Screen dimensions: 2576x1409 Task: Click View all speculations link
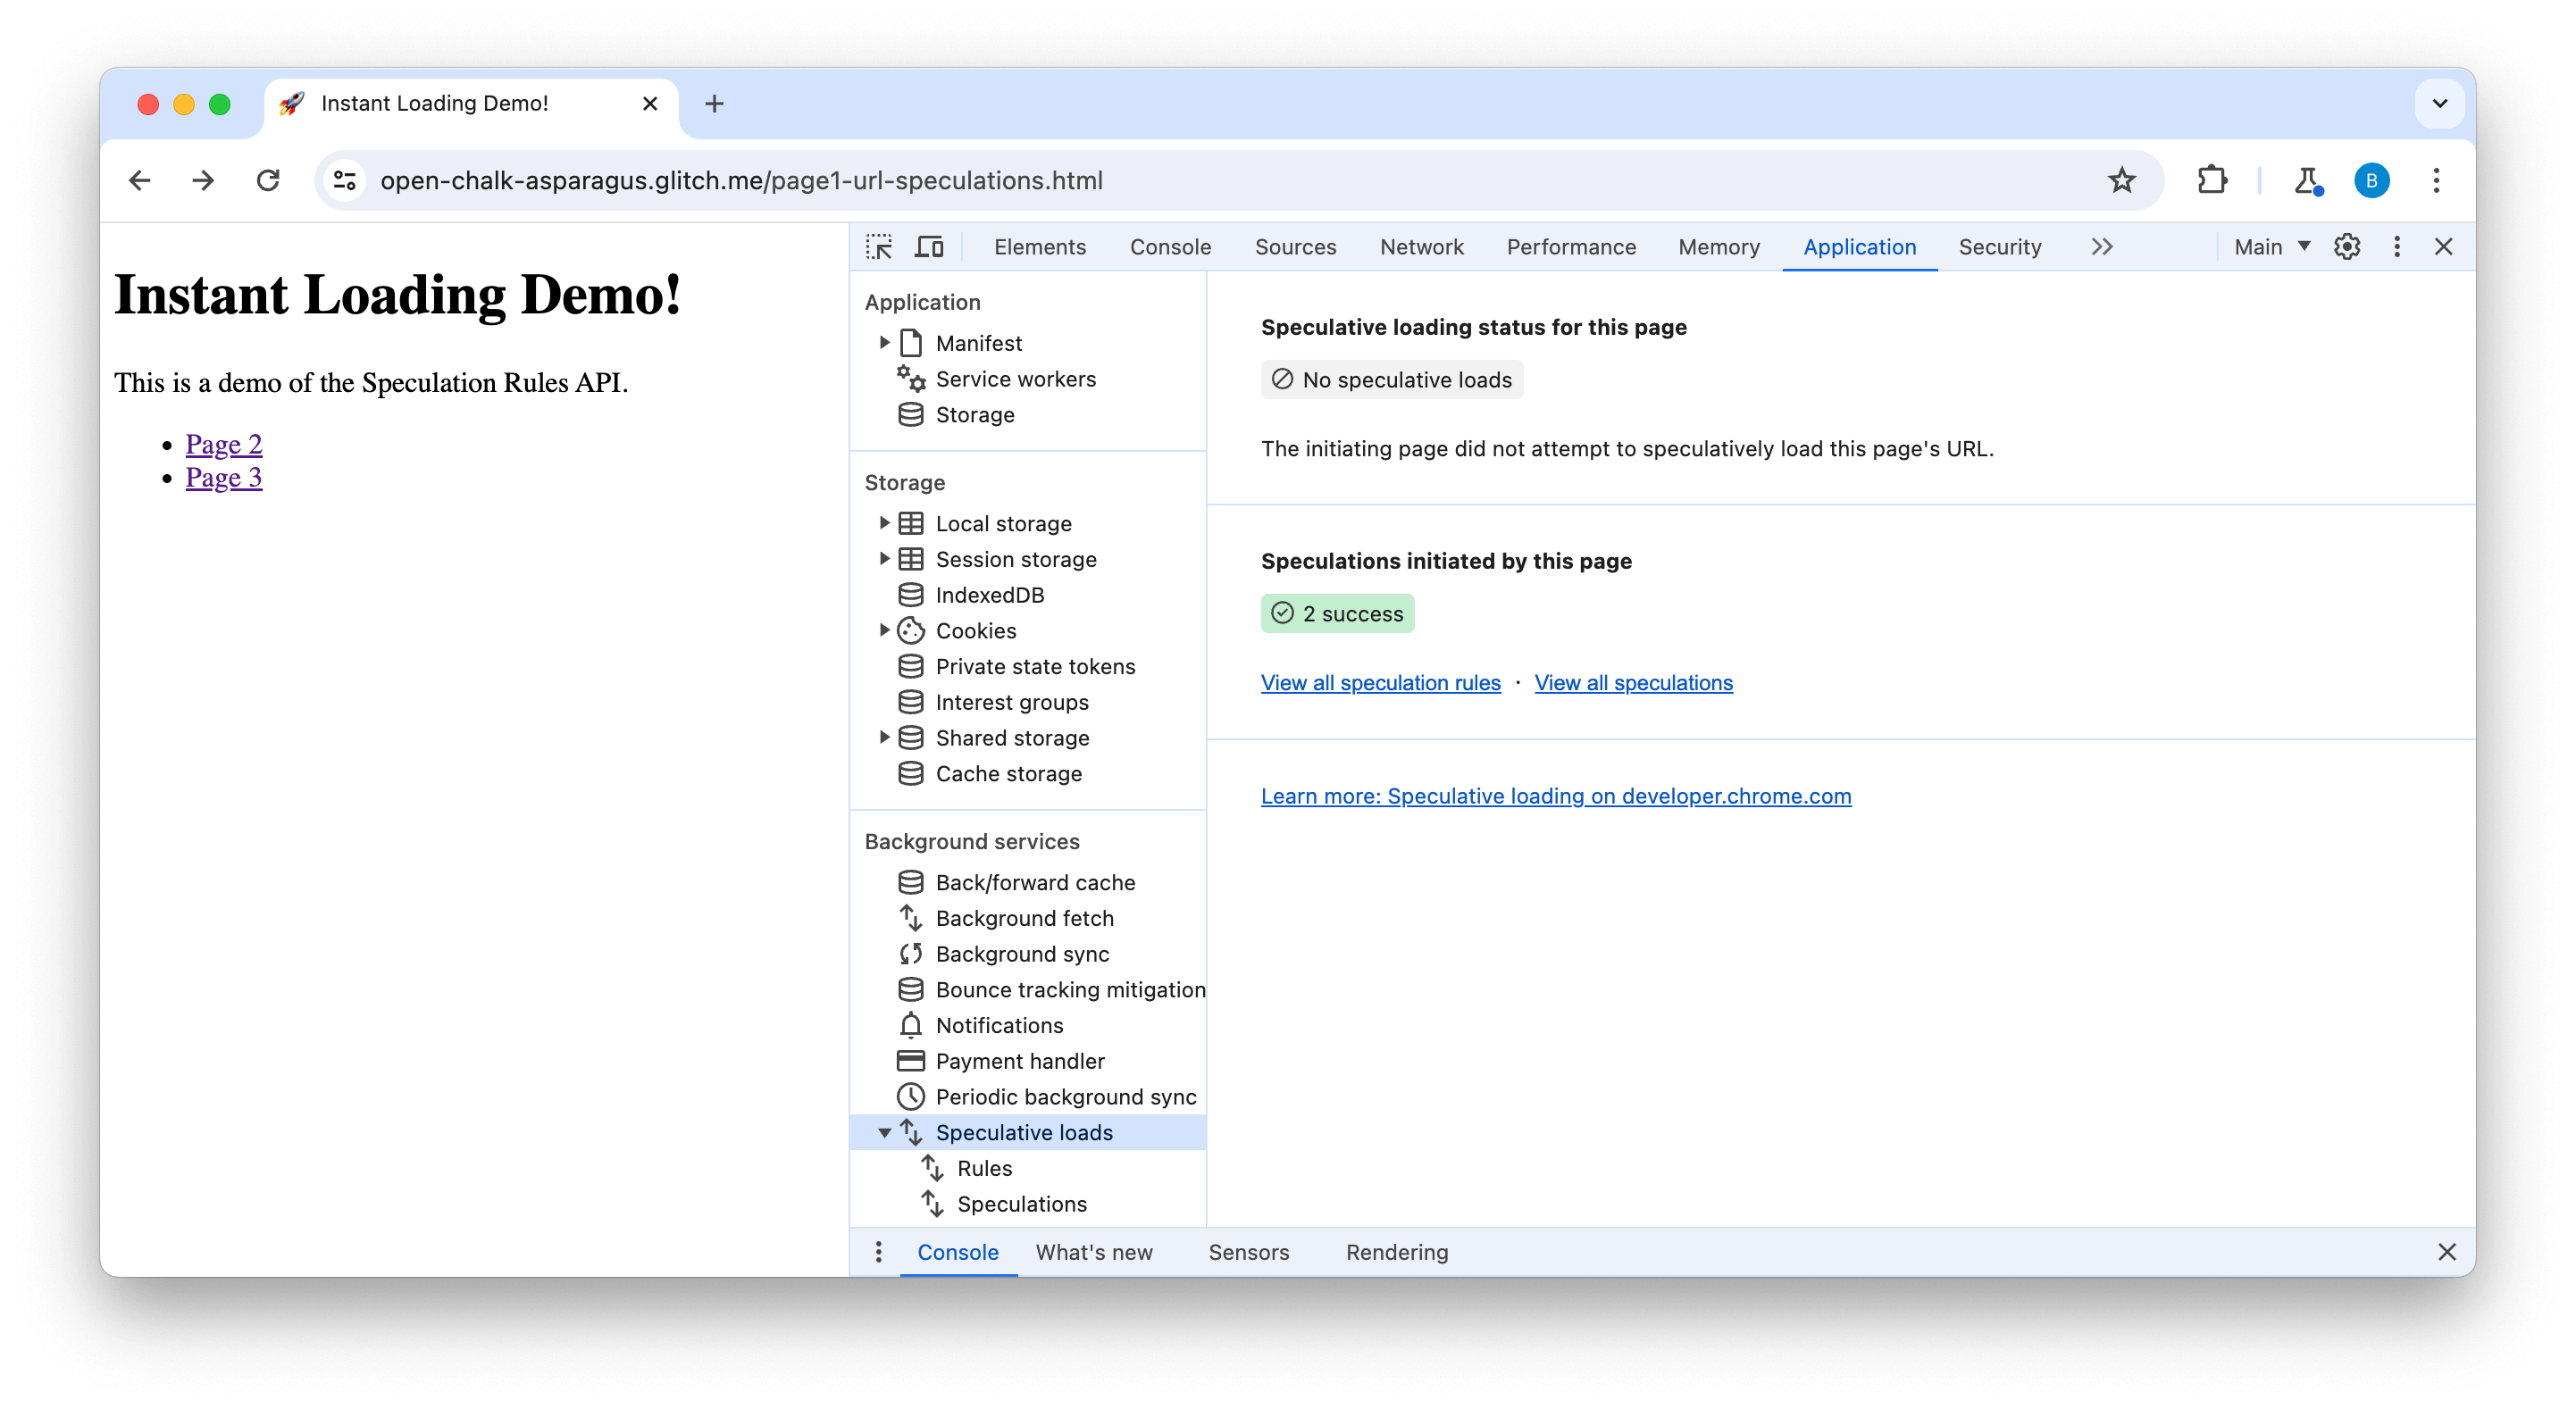click(1635, 682)
